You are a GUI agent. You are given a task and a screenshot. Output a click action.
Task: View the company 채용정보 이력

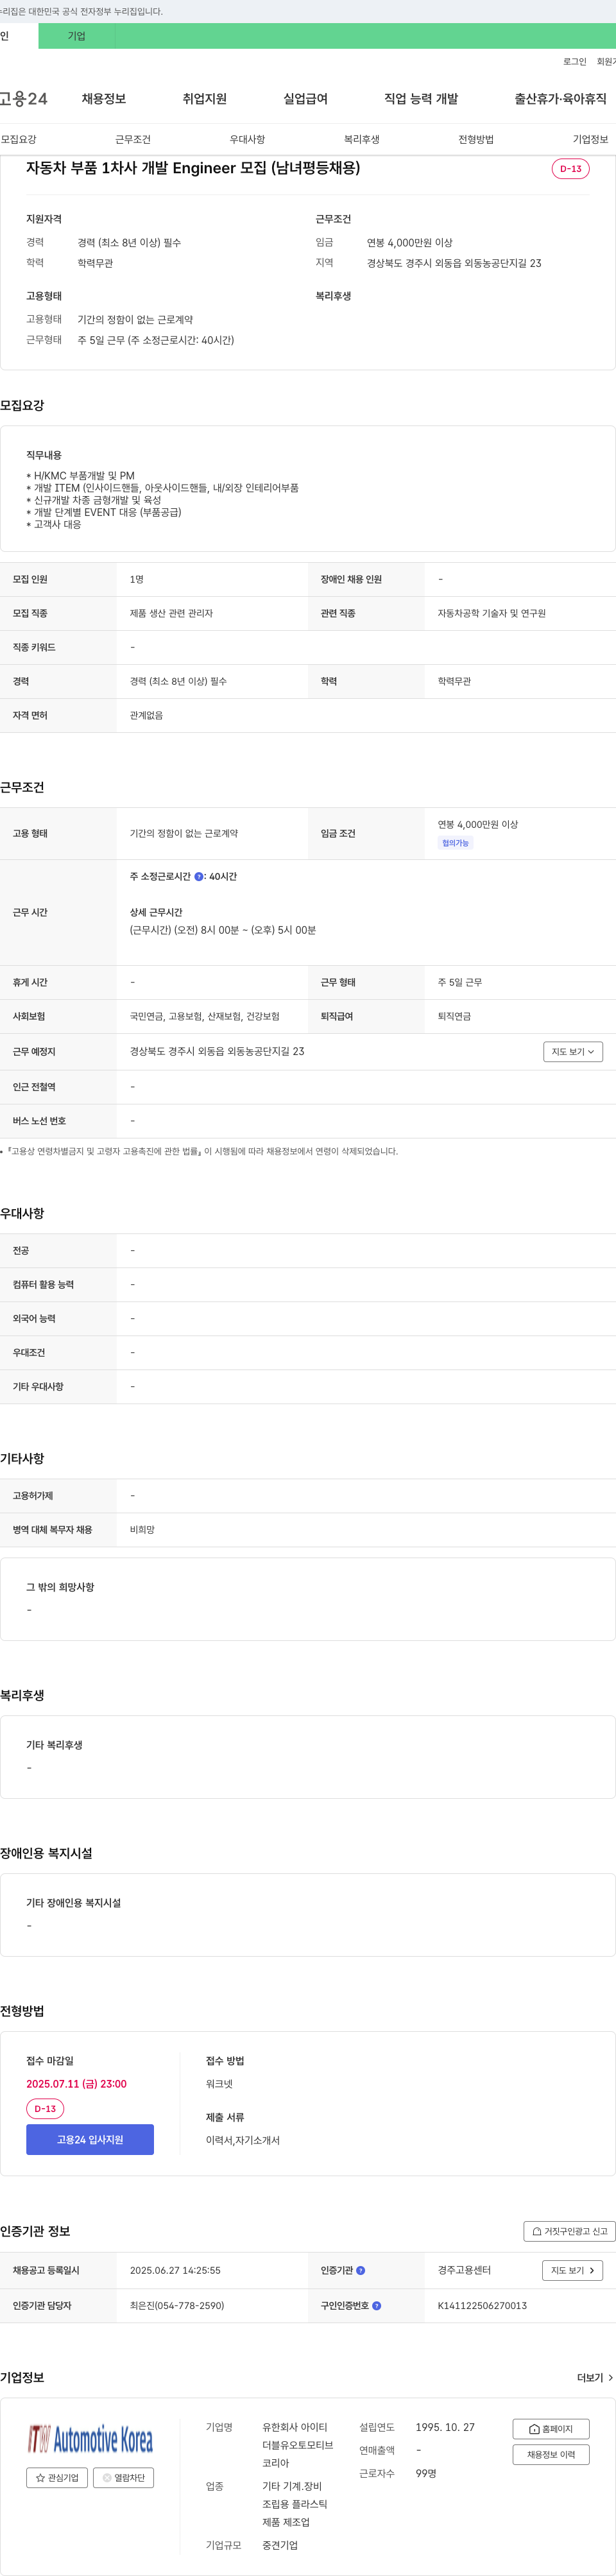coord(551,2454)
